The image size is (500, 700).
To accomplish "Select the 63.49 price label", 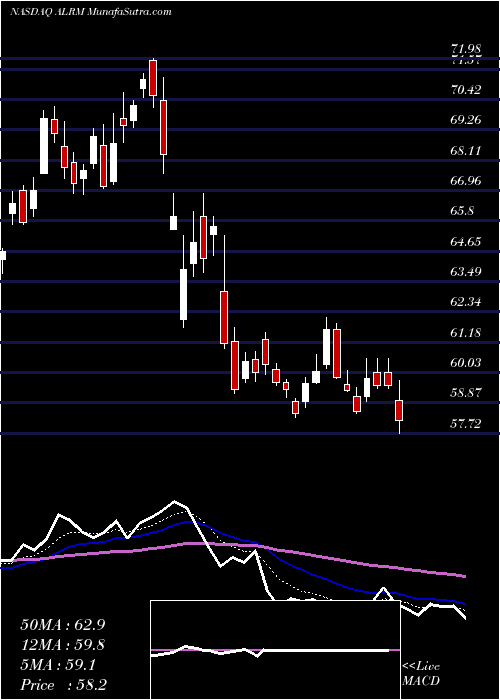I will click(467, 272).
